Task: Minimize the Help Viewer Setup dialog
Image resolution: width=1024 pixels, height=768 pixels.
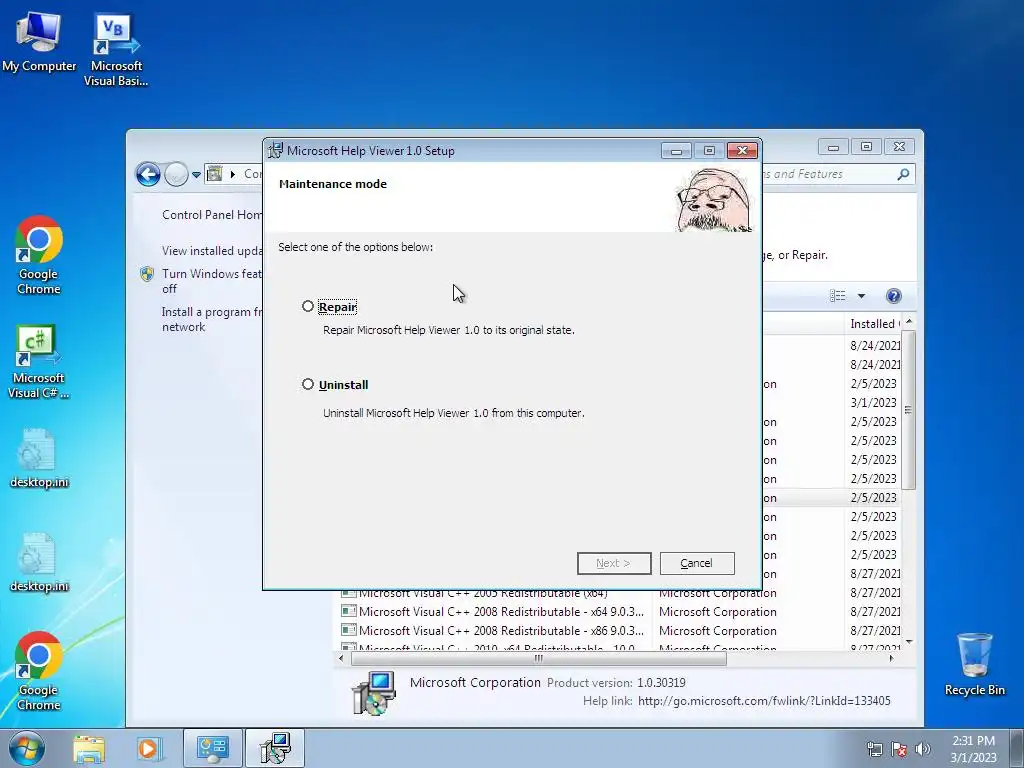Action: 676,151
